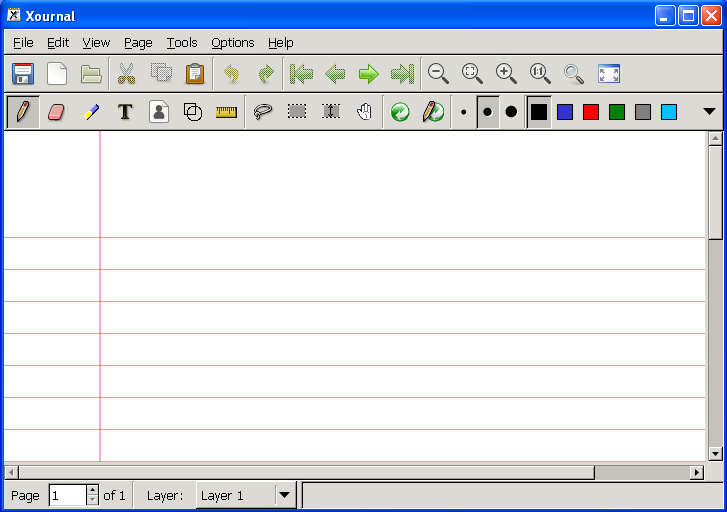Image resolution: width=727 pixels, height=512 pixels.
Task: Pick the light blue color swatch
Action: coord(669,112)
